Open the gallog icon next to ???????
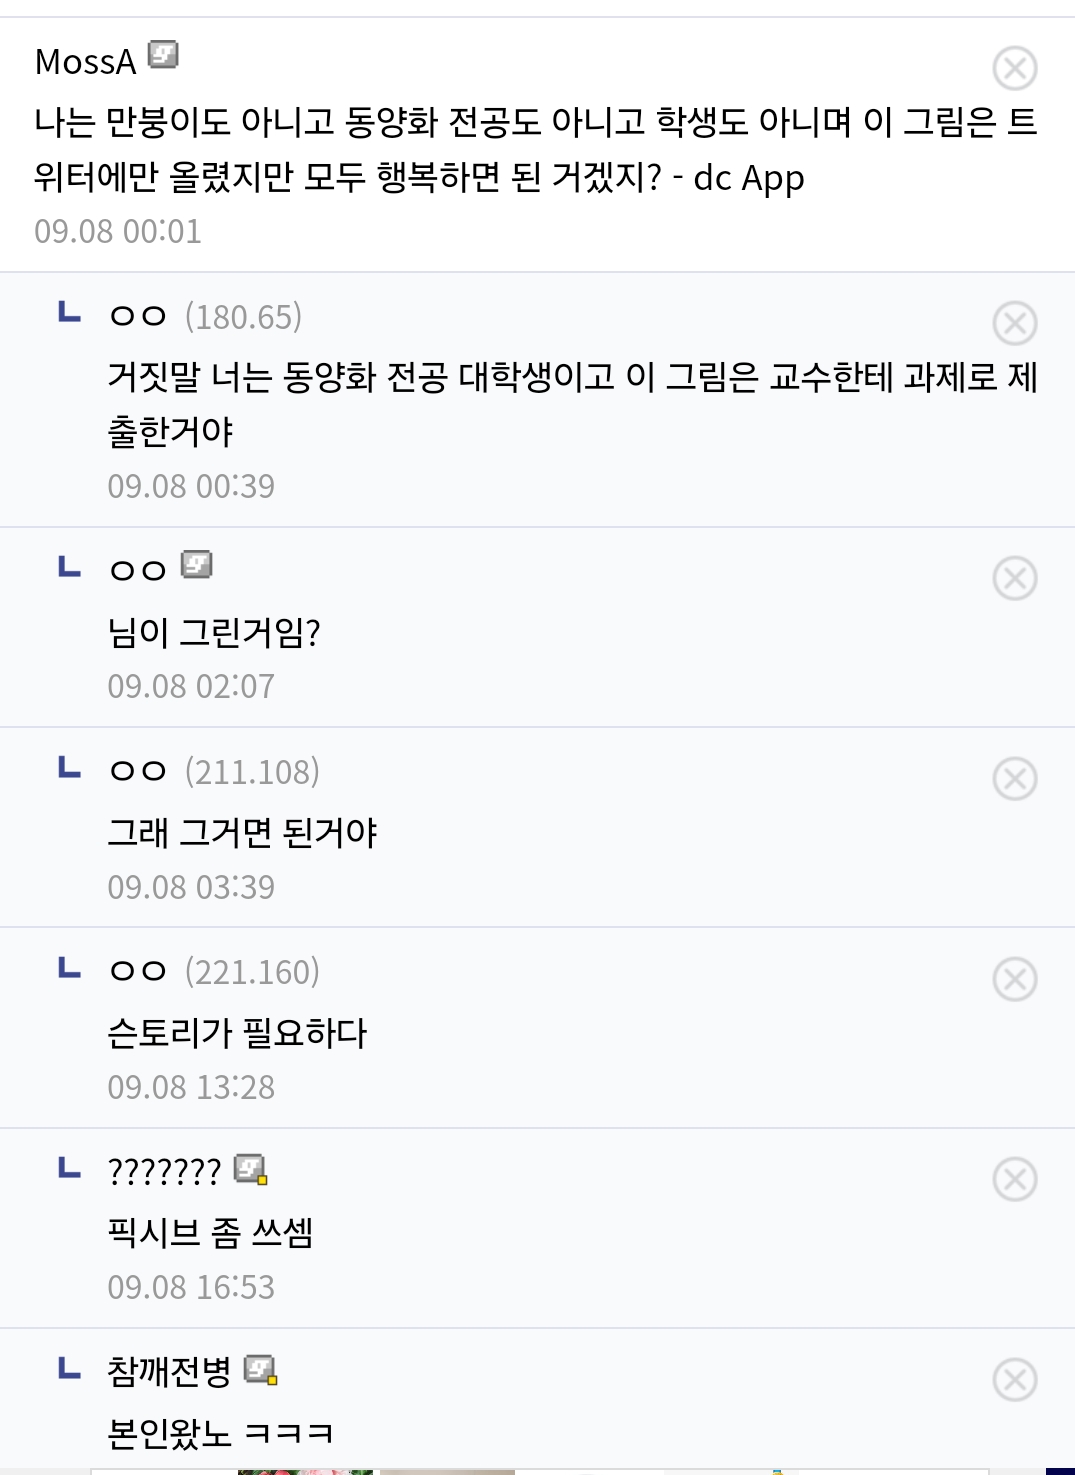1075x1475 pixels. 250,1169
